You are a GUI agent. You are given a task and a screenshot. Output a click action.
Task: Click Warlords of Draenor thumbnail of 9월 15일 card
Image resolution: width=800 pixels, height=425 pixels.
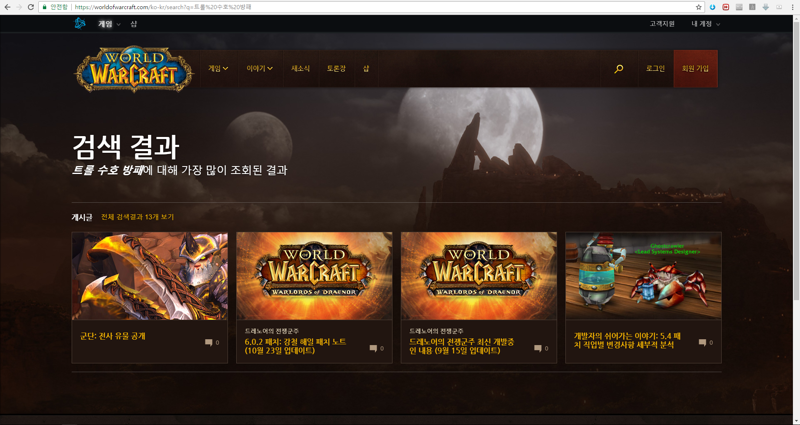point(479,276)
